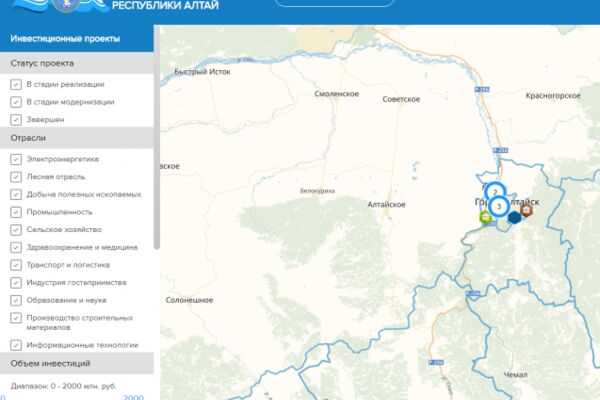Disable "Информационные технологии" checkbox

click(x=16, y=345)
